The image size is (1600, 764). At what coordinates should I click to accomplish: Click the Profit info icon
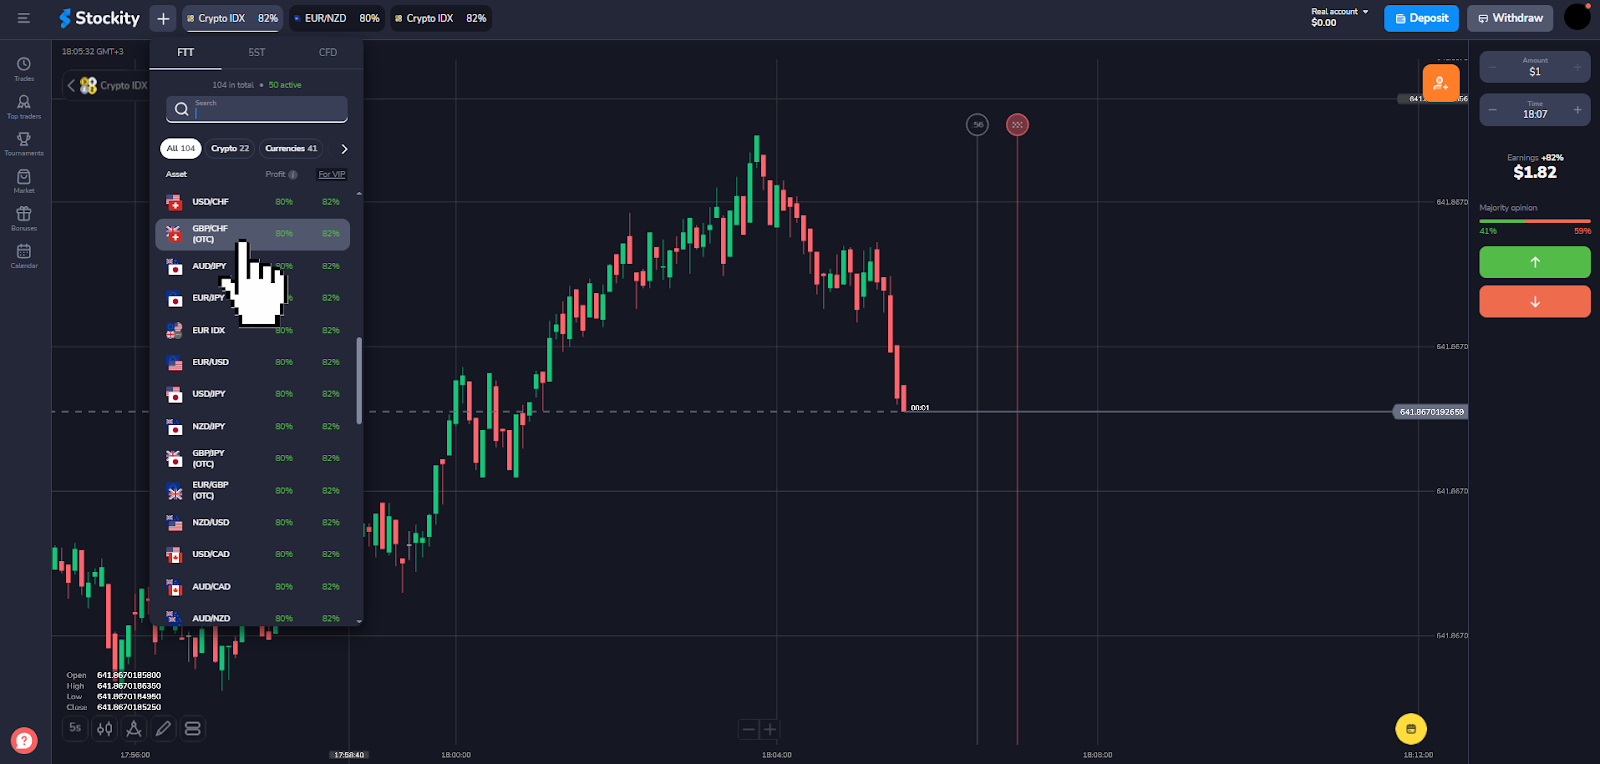pos(293,175)
